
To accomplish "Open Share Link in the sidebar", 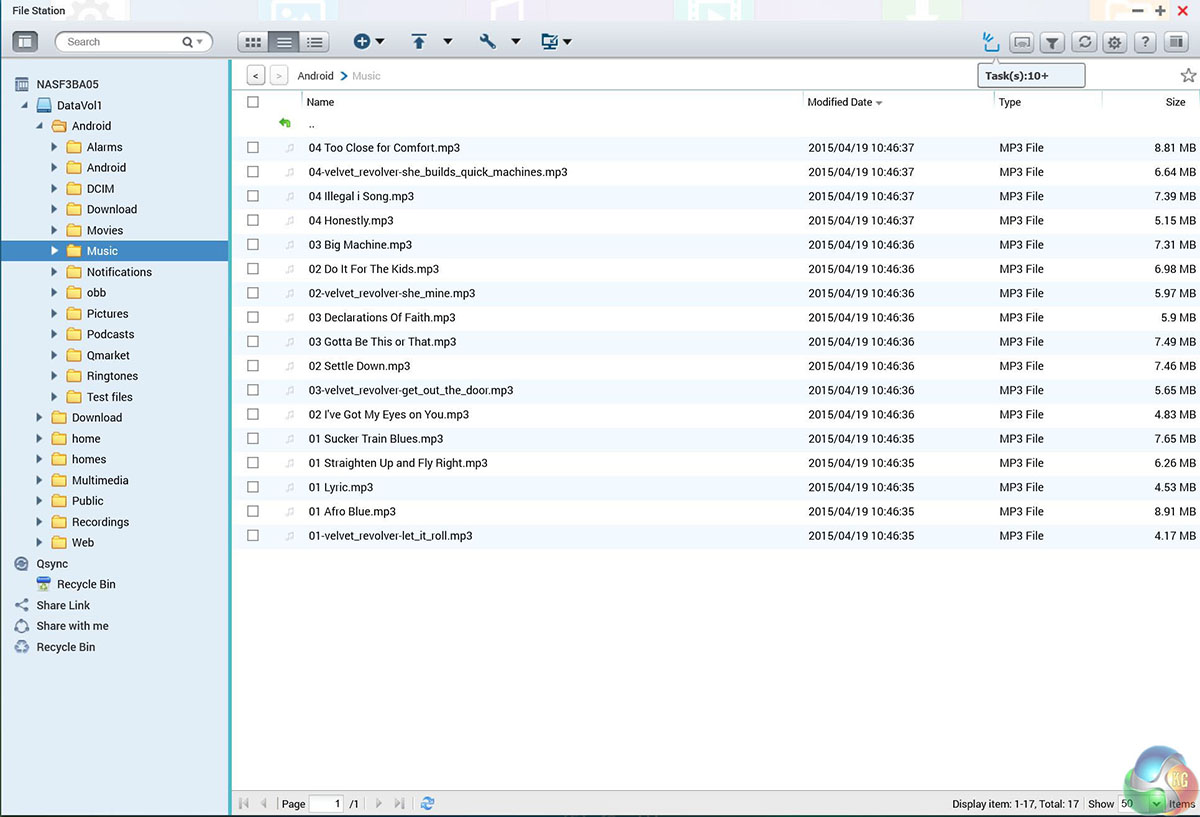I will click(x=63, y=605).
